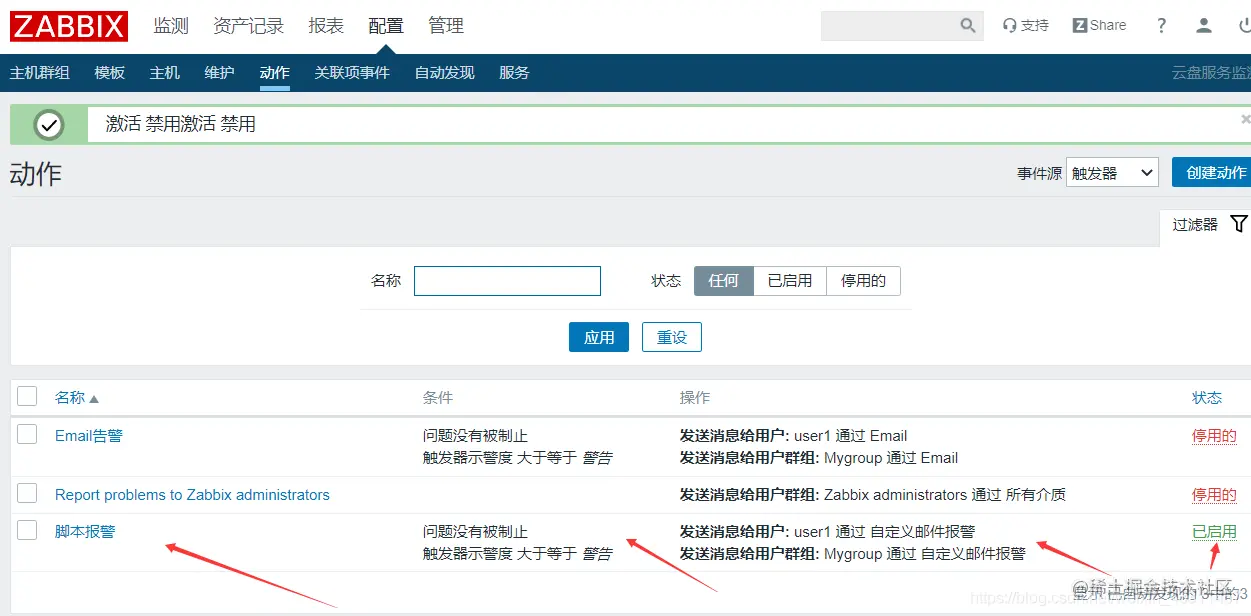Viewport: 1251px width, 616px height.
Task: Go to 主机群组 submenu
Action: tap(40, 73)
